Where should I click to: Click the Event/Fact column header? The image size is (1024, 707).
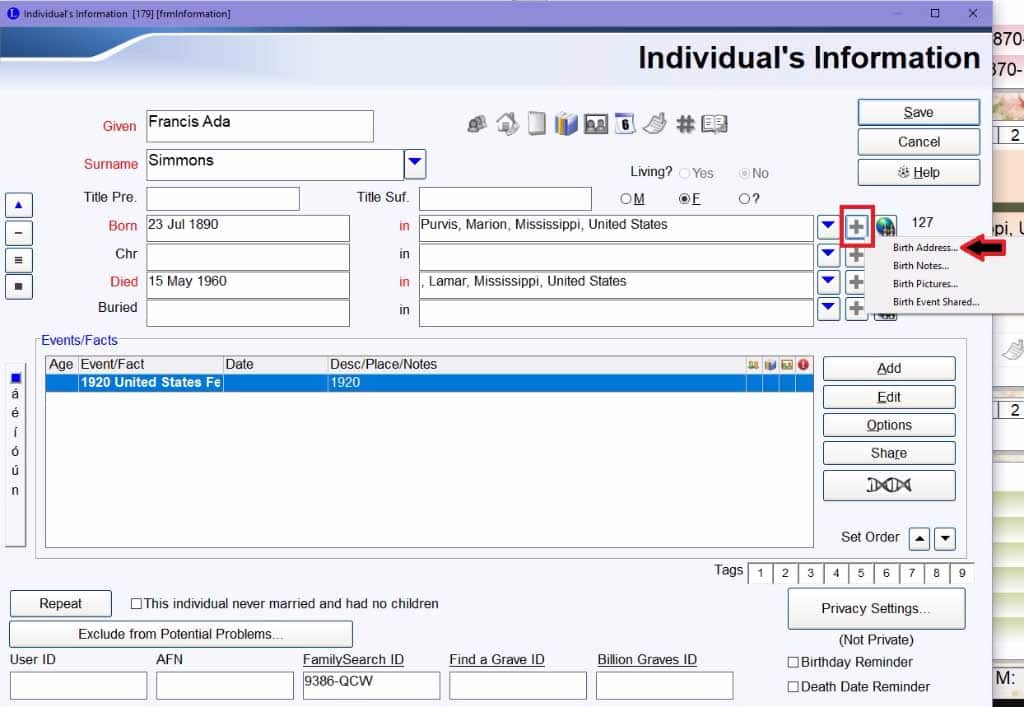[151, 364]
